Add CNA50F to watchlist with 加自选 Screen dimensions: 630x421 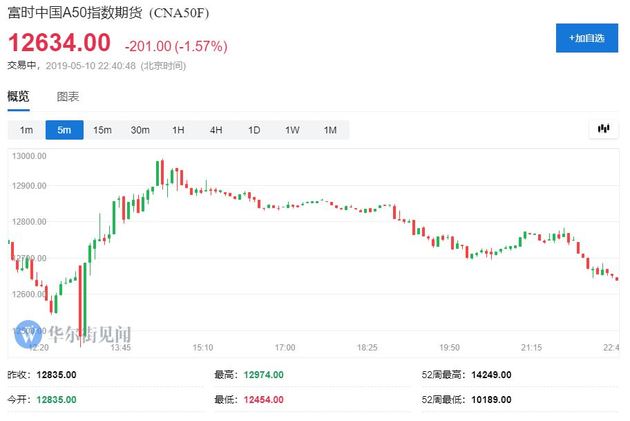coord(587,38)
